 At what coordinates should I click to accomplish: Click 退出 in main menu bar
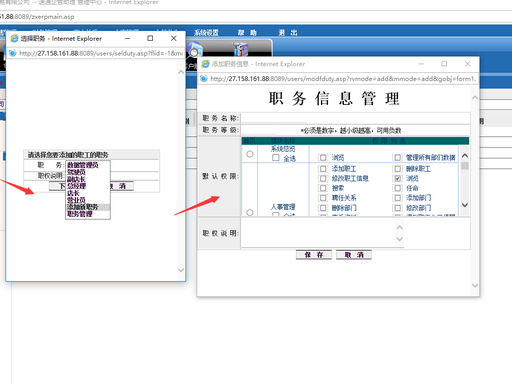[x=288, y=33]
